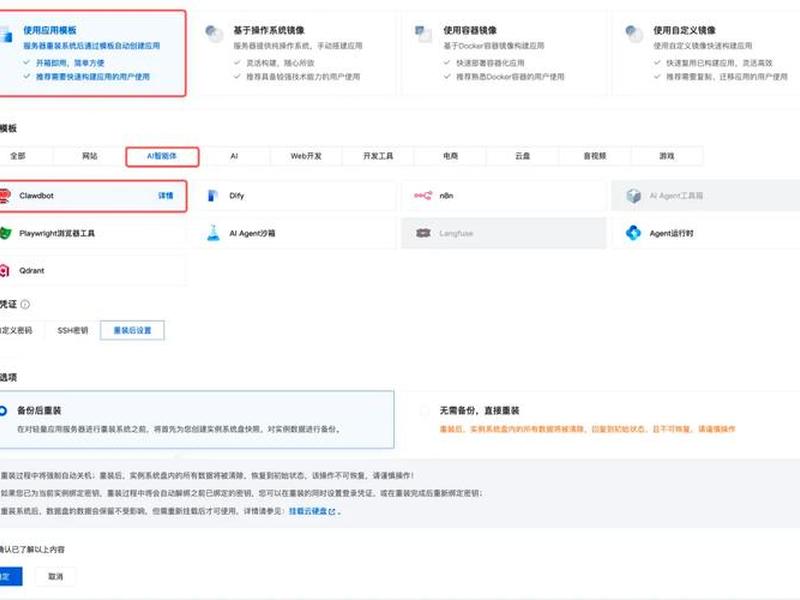Click the greyed-out Langfuse label
800x600 pixels.
pos(456,234)
